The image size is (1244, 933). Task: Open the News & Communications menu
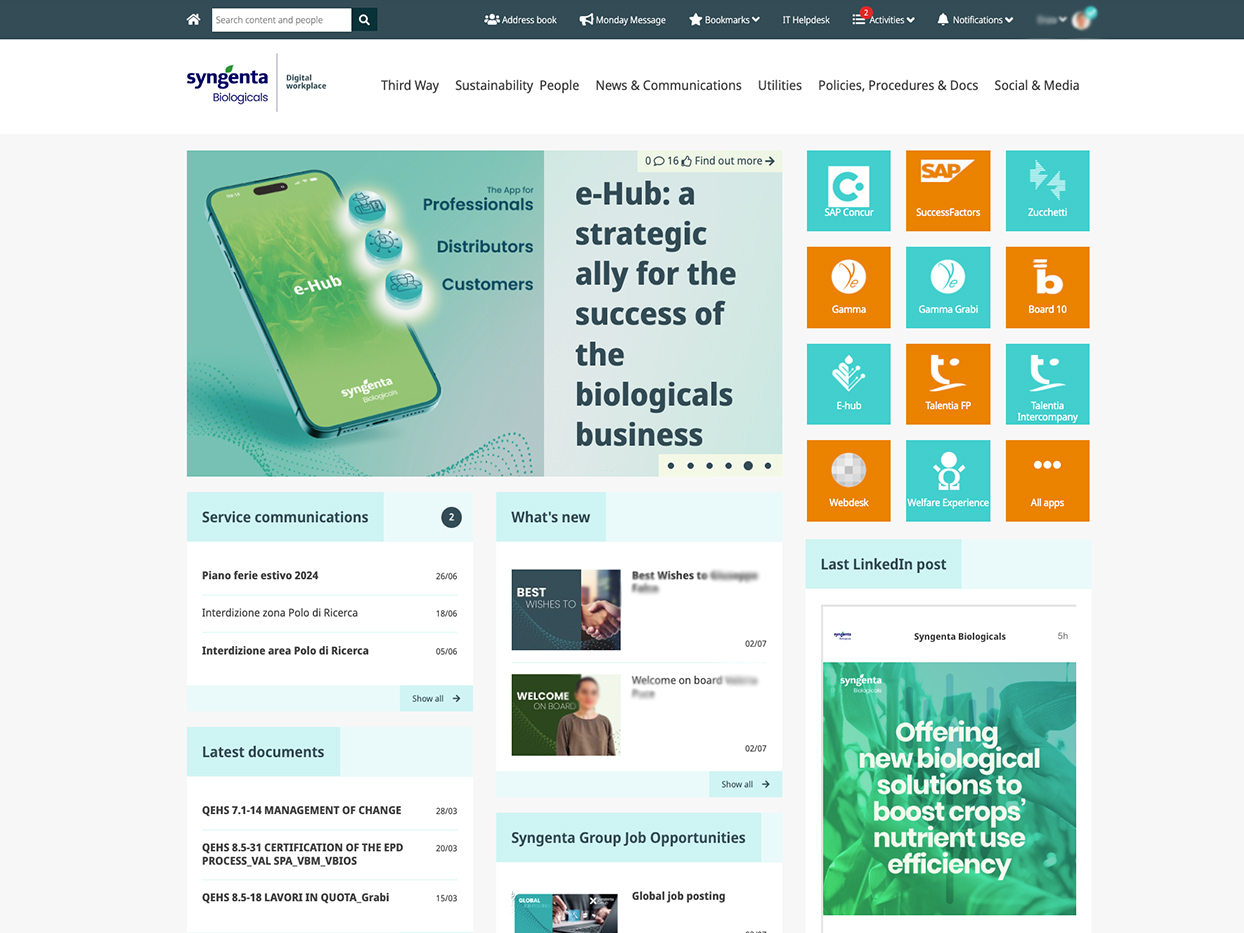point(668,85)
